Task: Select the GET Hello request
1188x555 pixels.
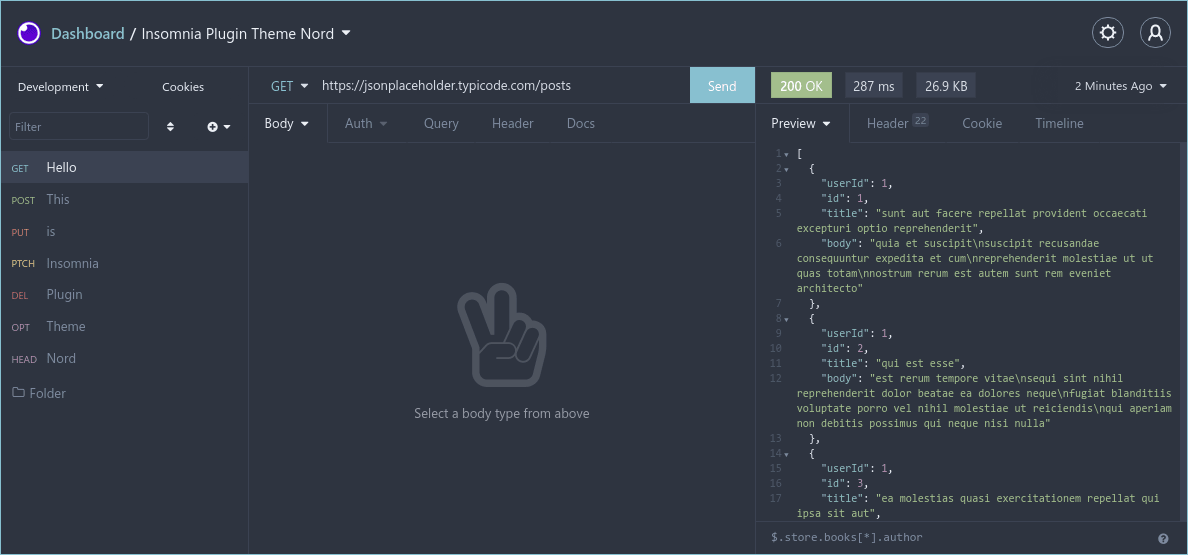Action: tap(124, 167)
